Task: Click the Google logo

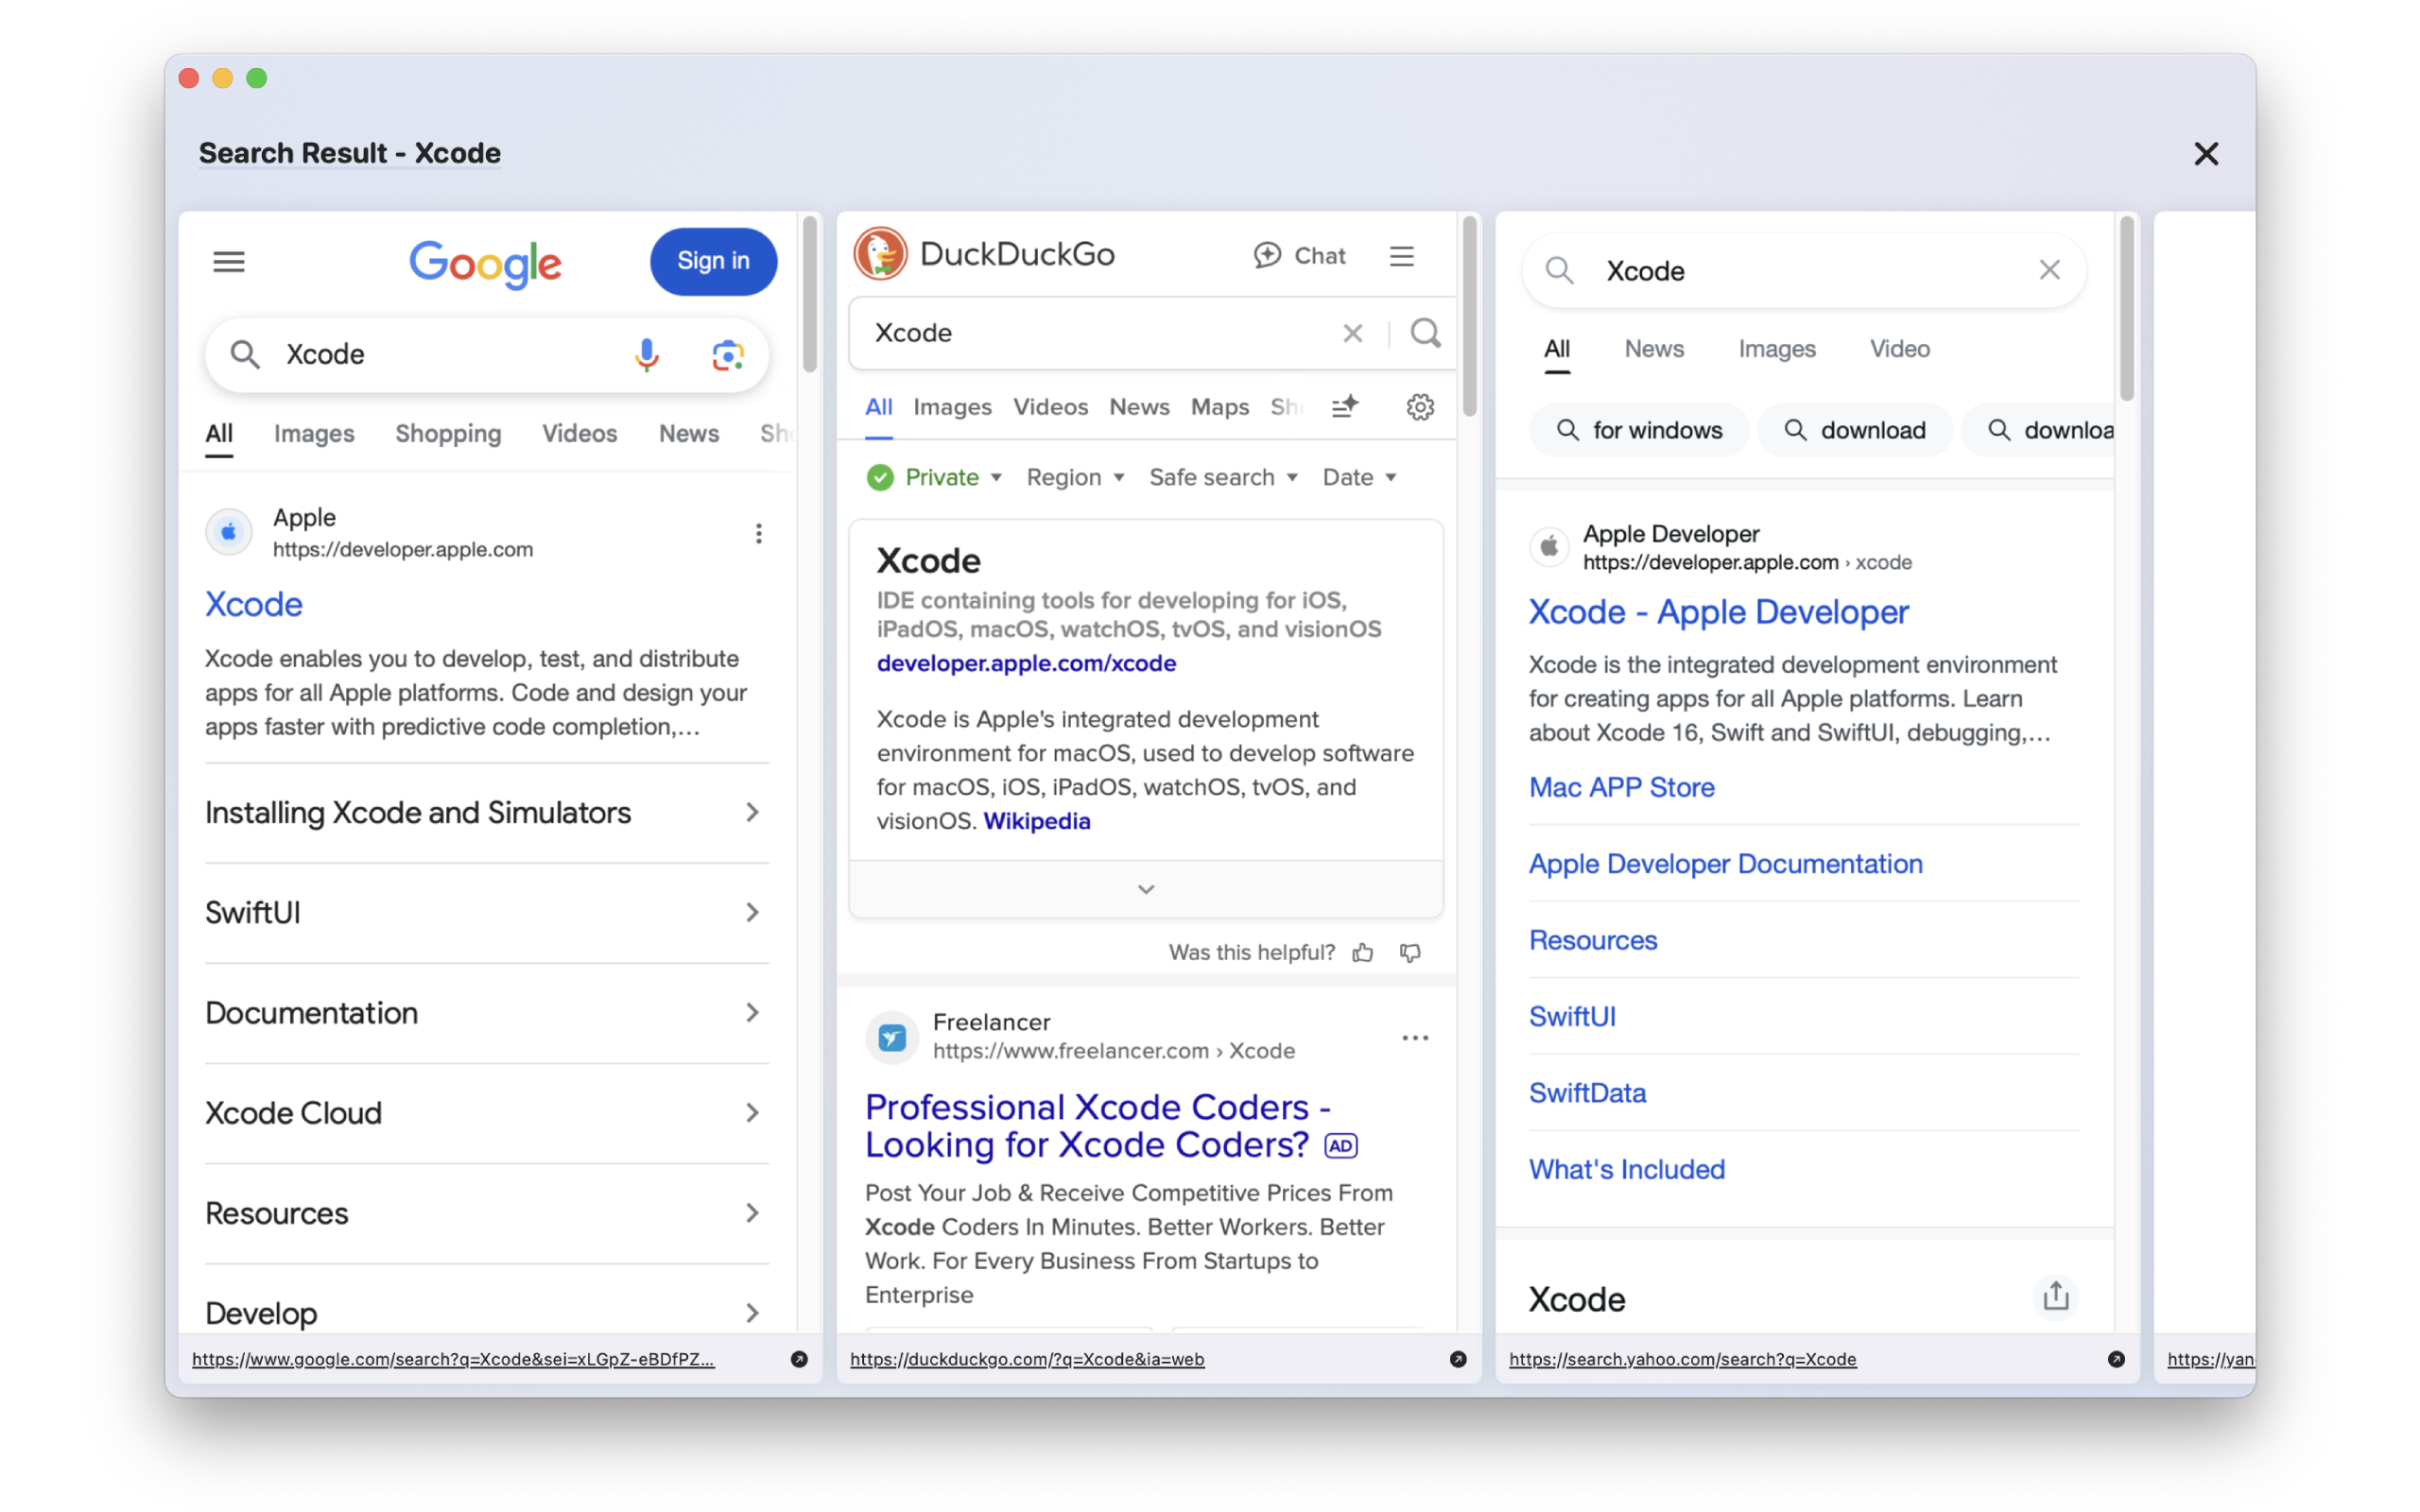Action: pos(485,264)
